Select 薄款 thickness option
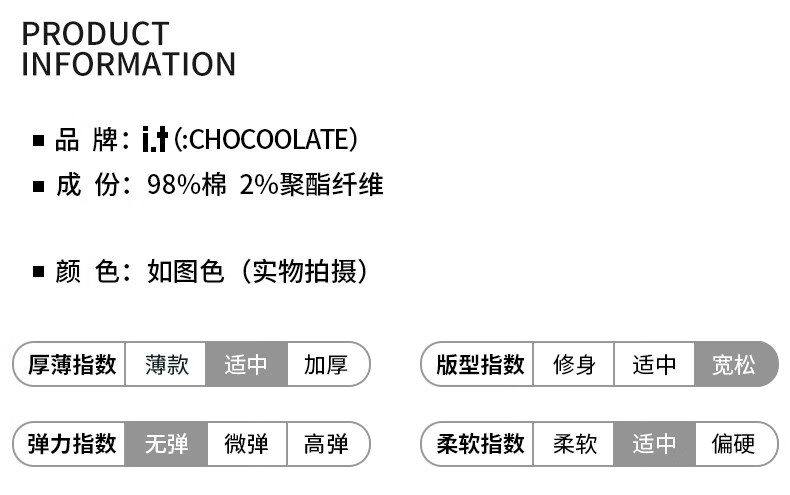790x495 pixels. pyautogui.click(x=166, y=364)
